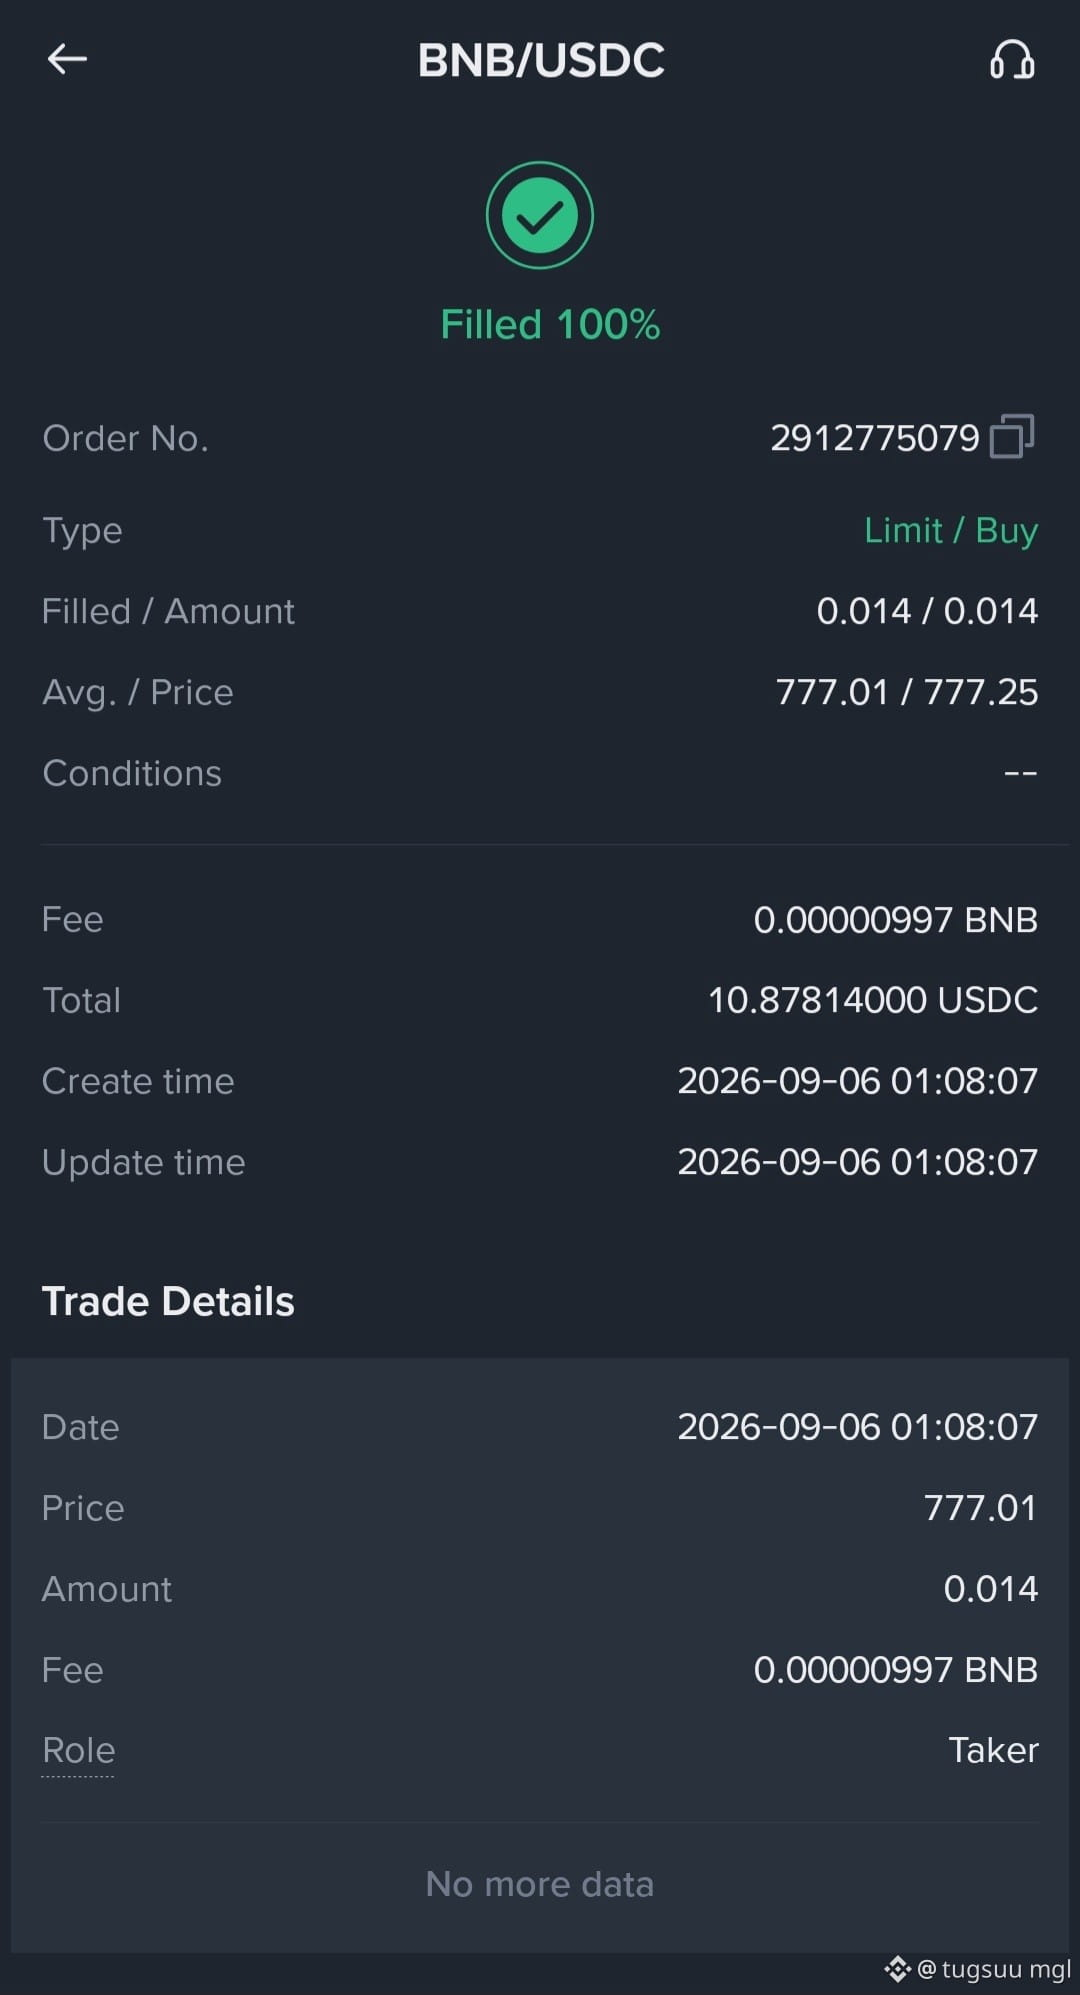
Task: Tap the Avg. / Price 777.01 / 777.25 value
Action: tap(907, 692)
